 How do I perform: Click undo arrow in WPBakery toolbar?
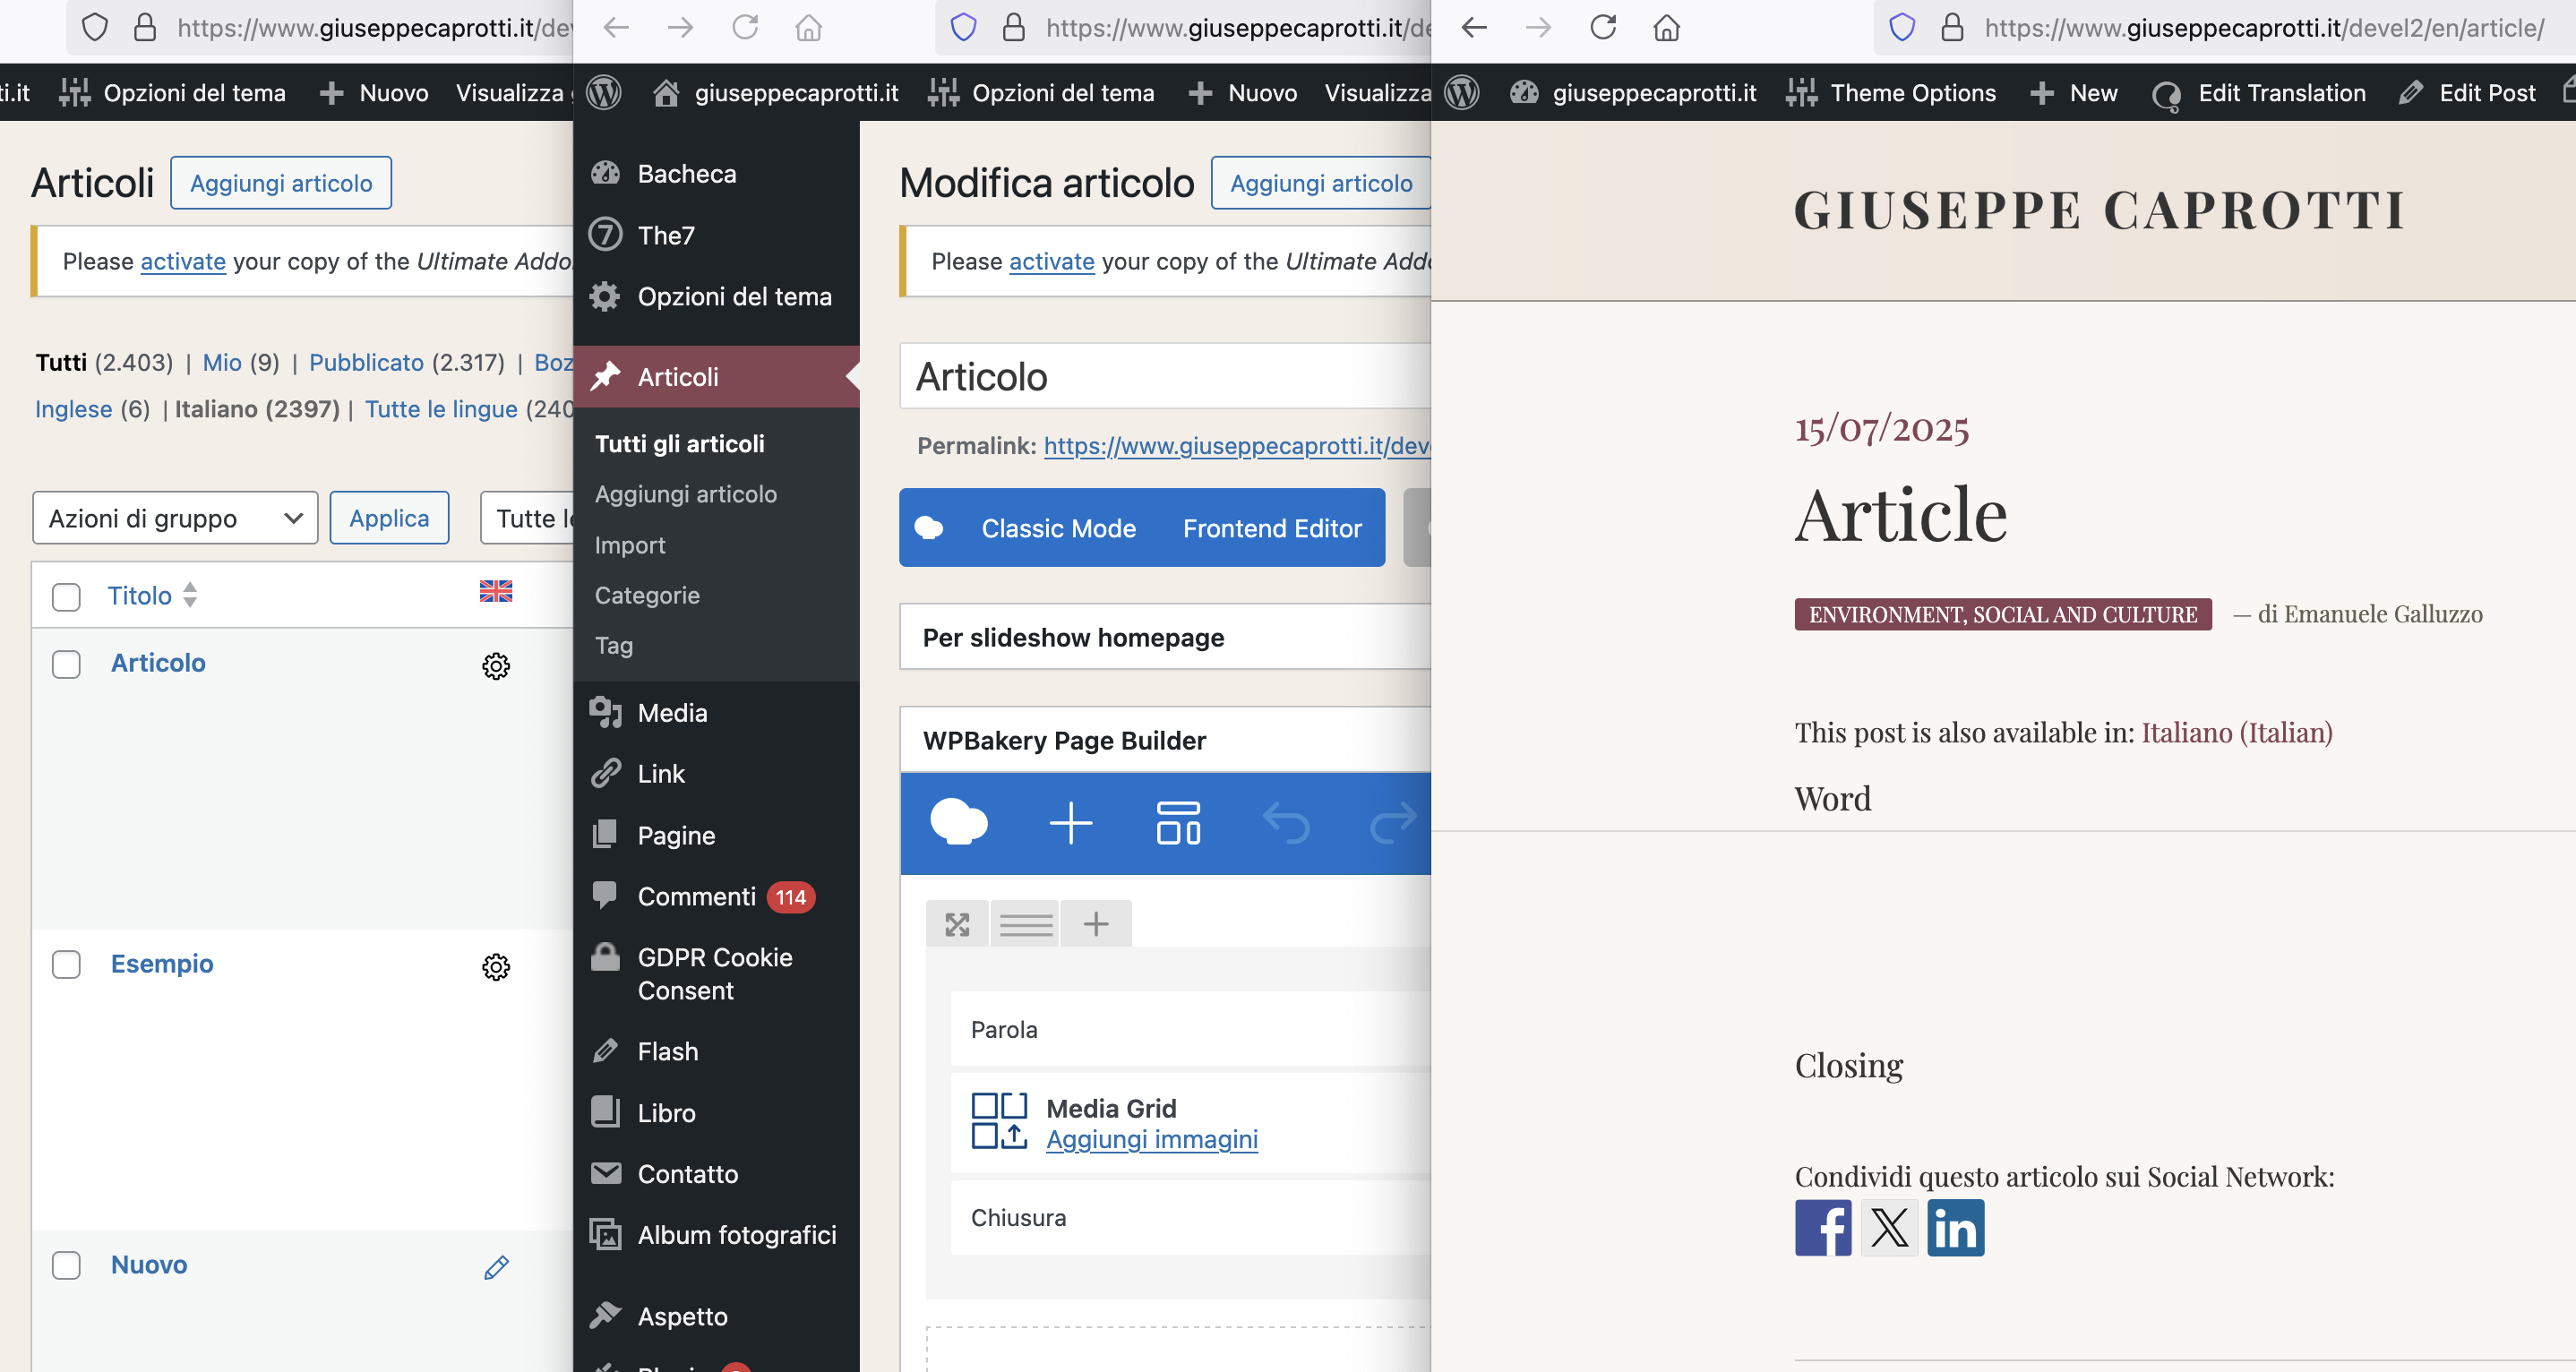coord(1285,823)
